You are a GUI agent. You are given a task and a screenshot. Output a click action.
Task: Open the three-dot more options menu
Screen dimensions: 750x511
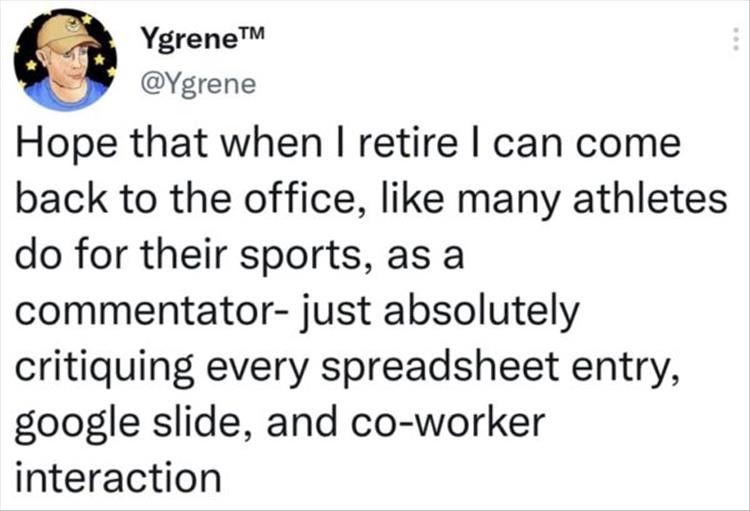[737, 39]
